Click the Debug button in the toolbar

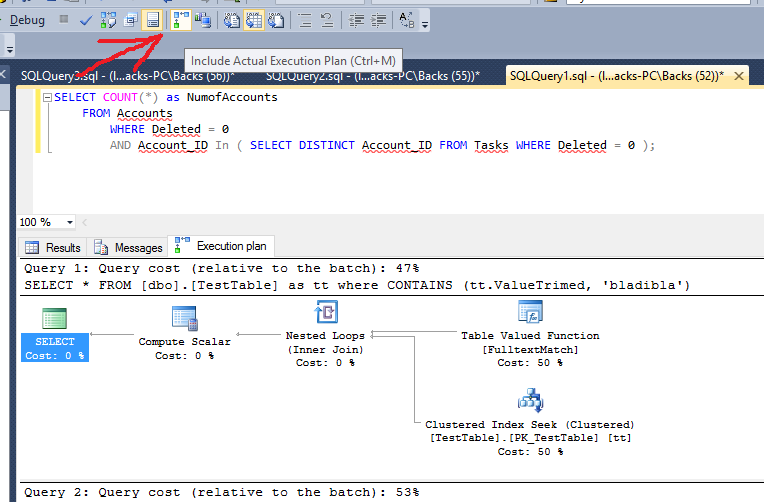point(27,20)
